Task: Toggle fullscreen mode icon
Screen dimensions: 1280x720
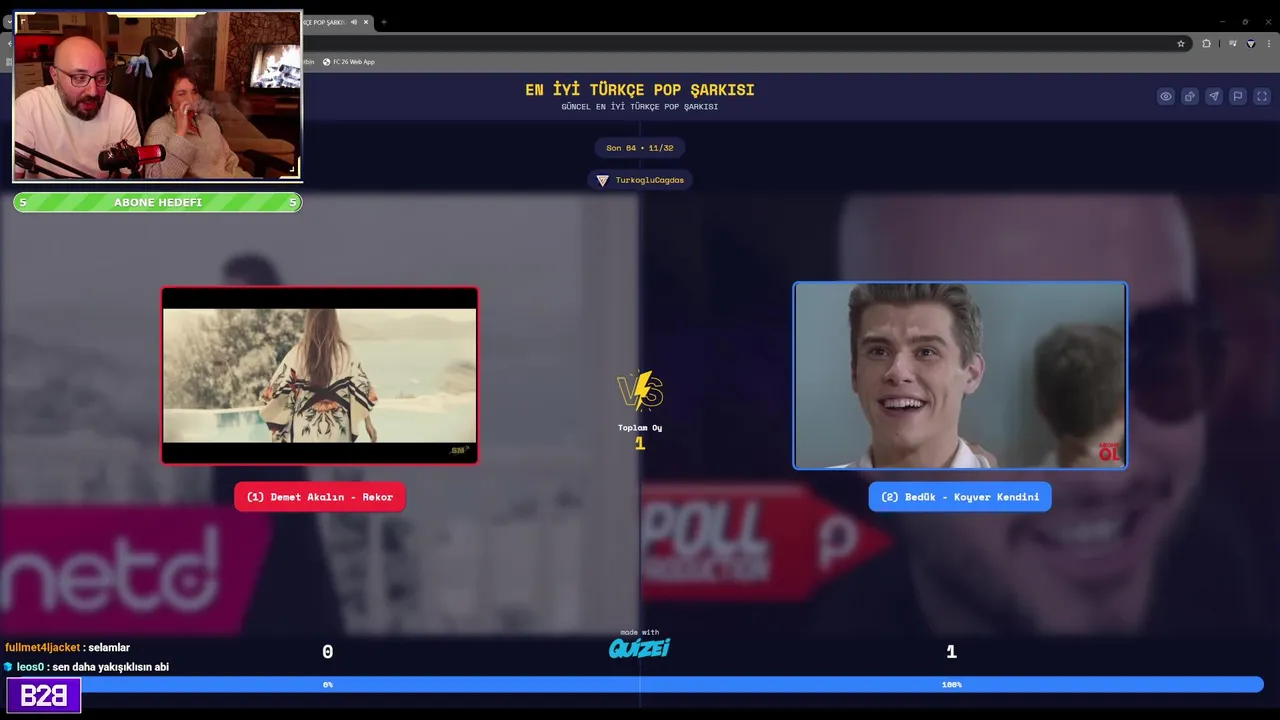Action: tap(1262, 97)
